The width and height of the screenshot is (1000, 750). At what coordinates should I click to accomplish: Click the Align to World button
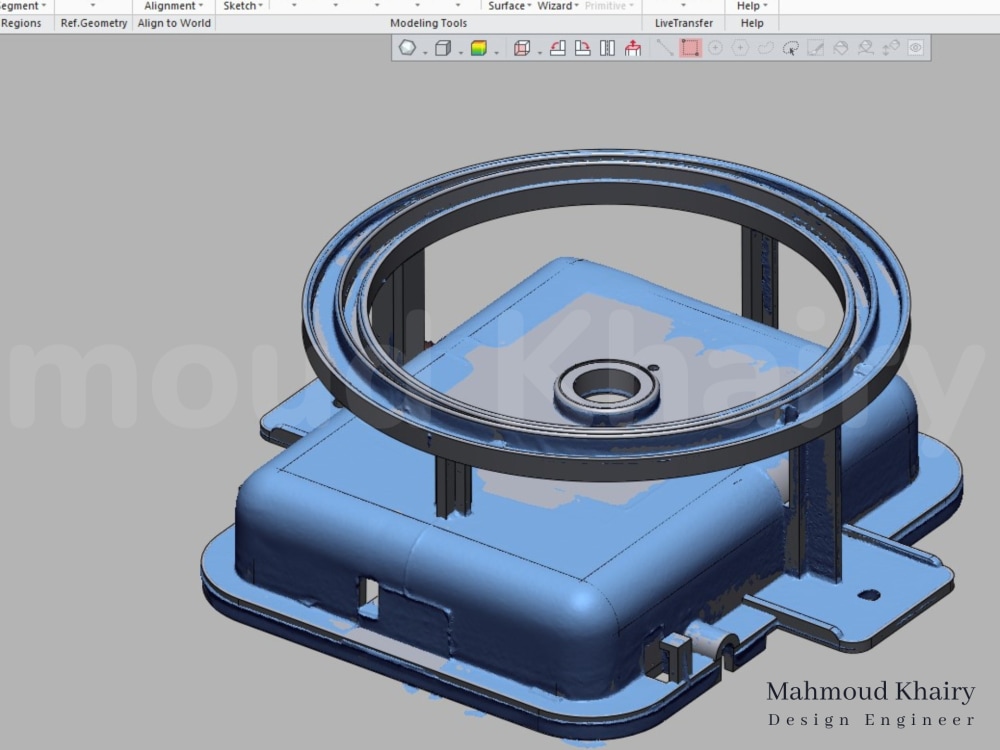173,23
